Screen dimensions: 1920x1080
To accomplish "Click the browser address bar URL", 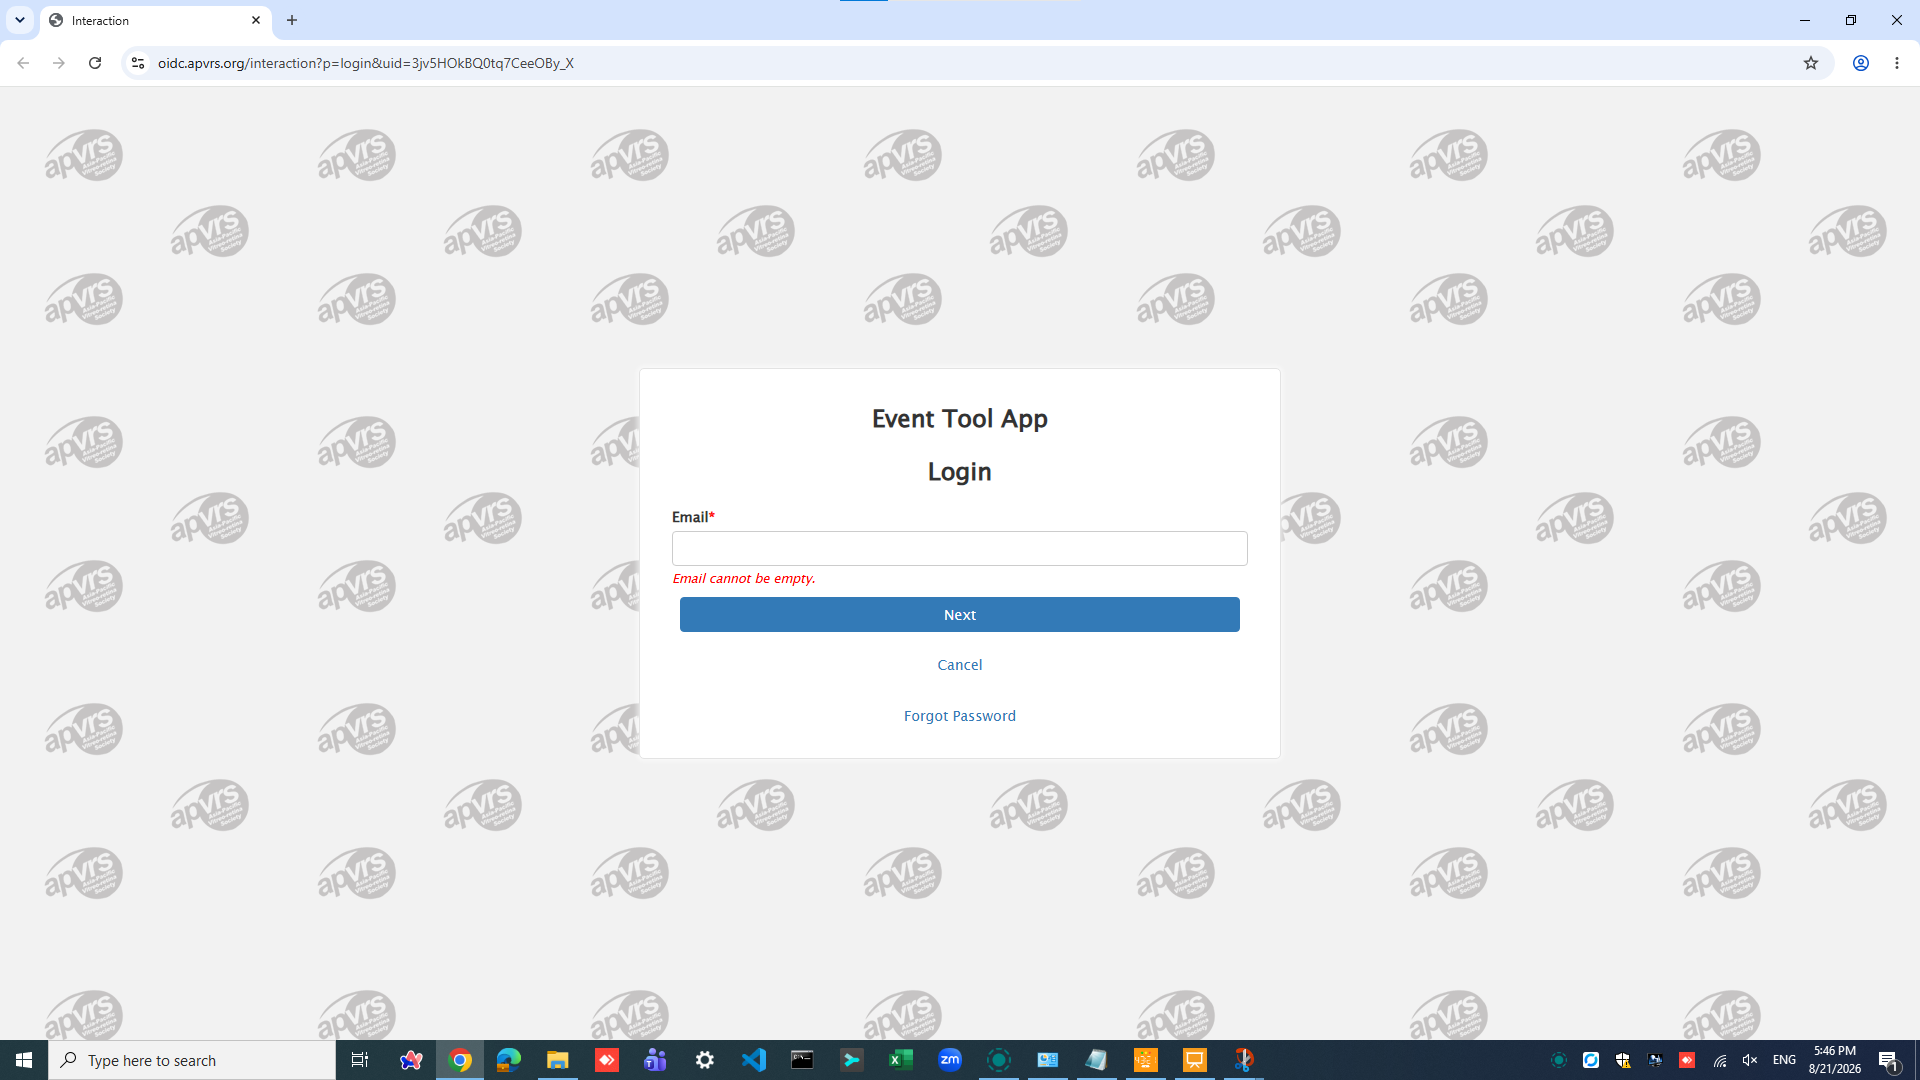I will click(365, 63).
